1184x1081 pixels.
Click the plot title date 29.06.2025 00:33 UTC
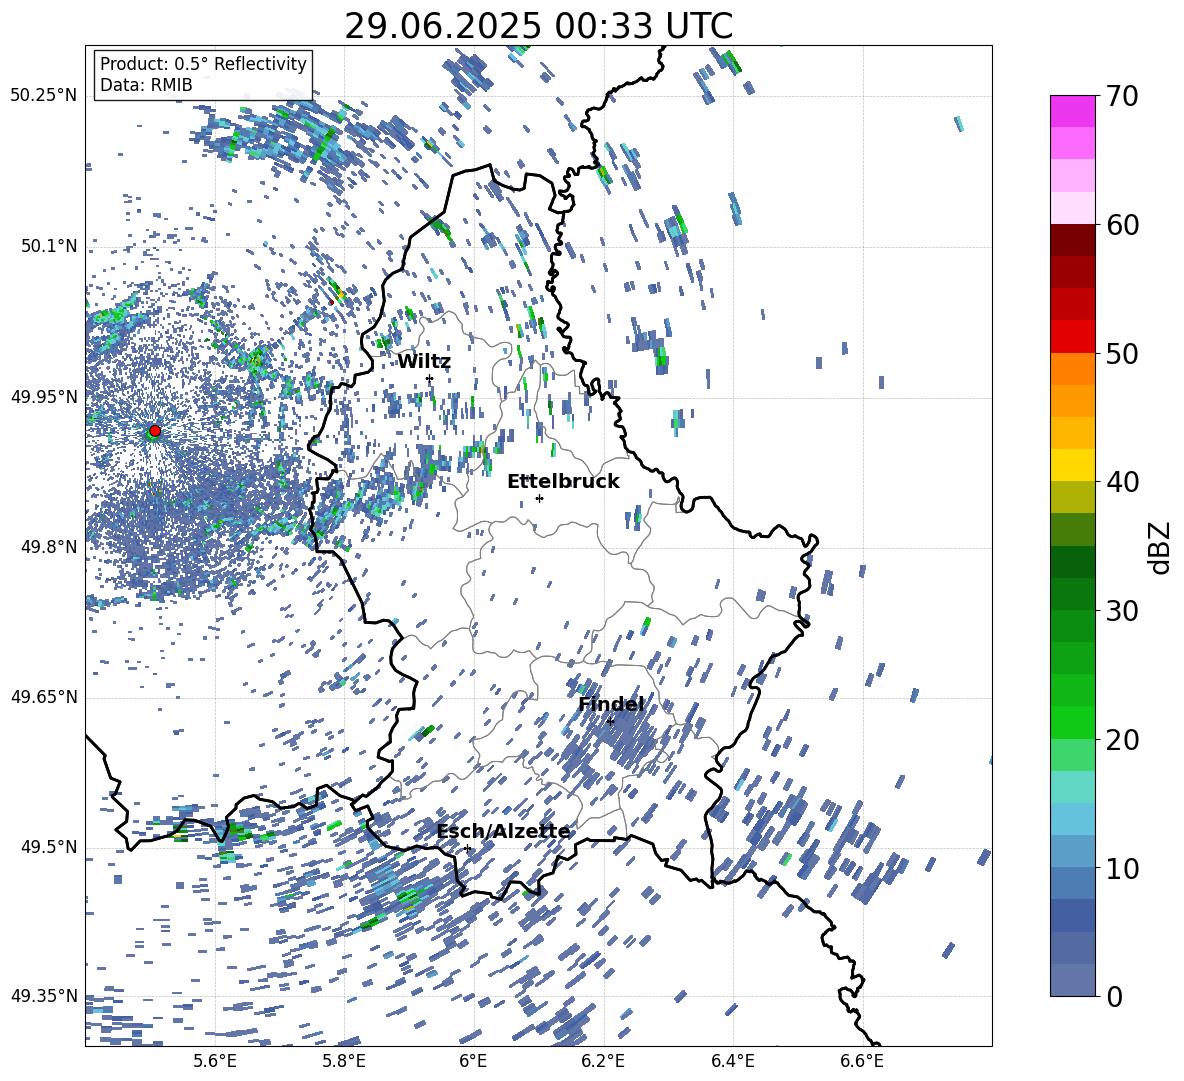[x=538, y=26]
